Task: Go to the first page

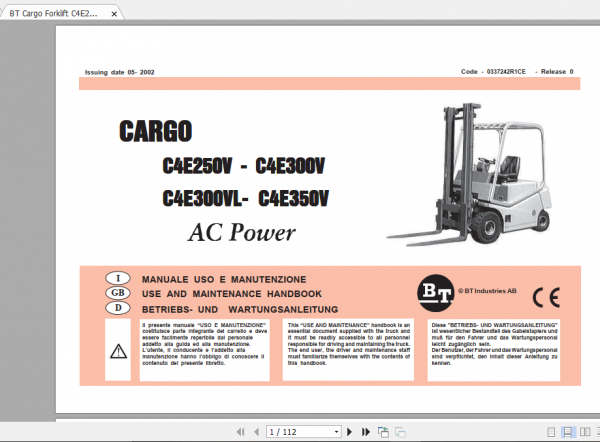Action: (241, 432)
